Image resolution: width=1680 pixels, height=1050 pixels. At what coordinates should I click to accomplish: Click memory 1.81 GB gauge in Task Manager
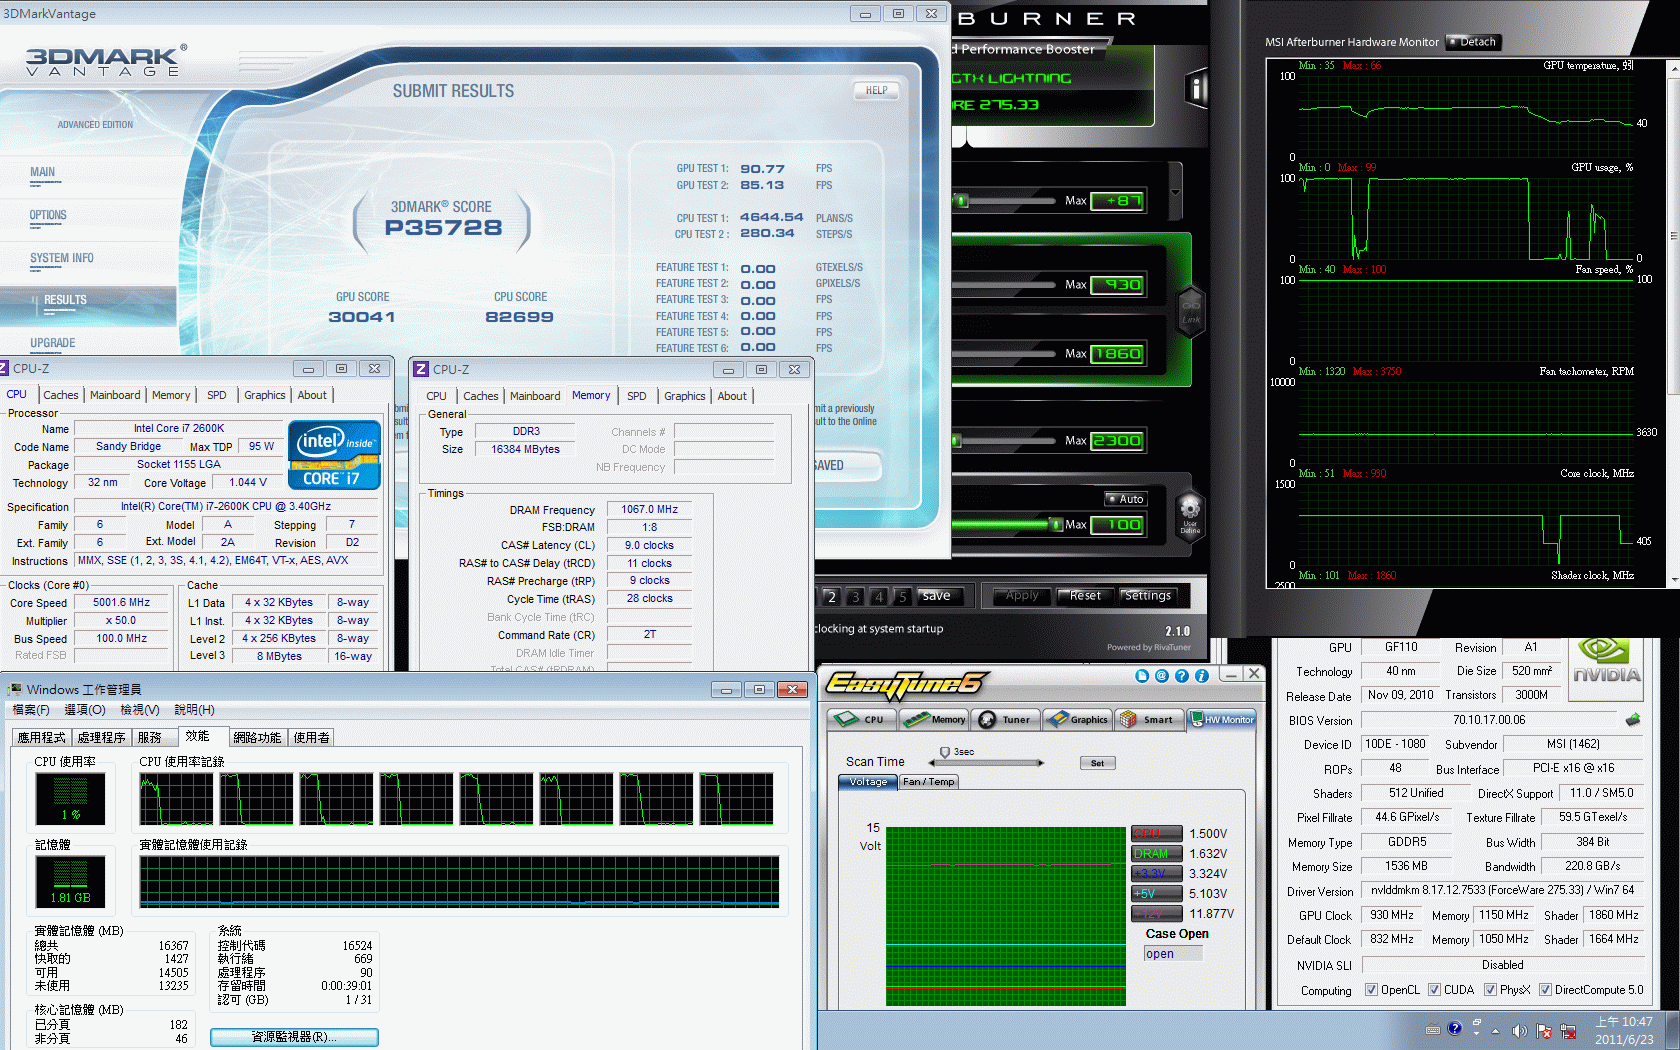(x=70, y=881)
